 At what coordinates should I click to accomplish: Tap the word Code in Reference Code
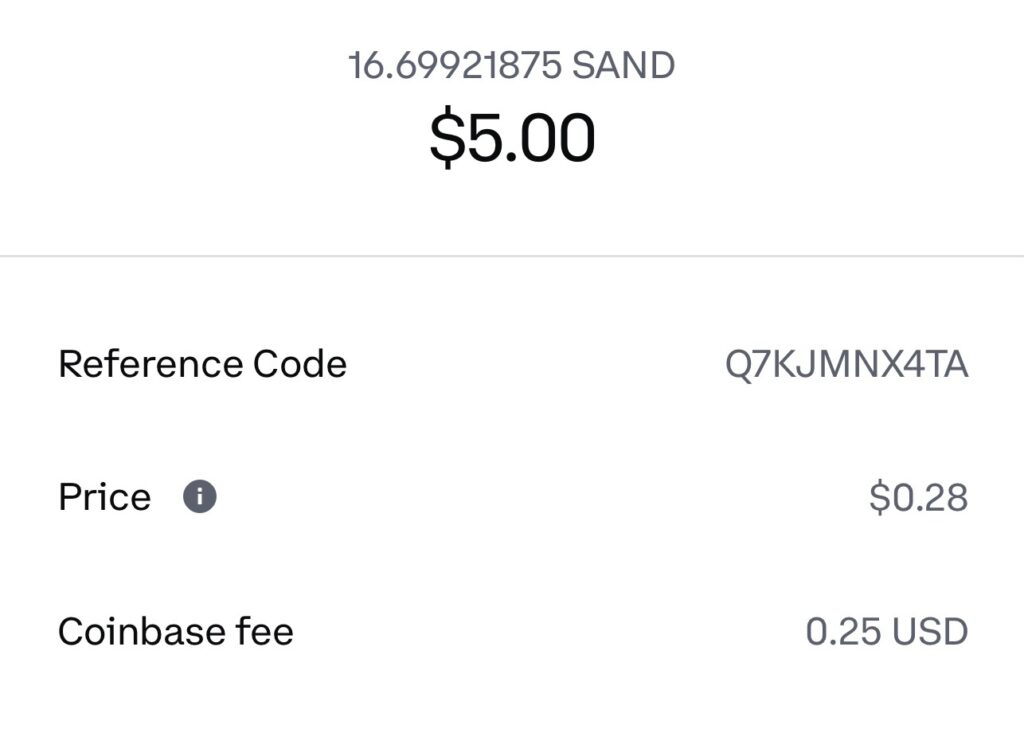300,364
